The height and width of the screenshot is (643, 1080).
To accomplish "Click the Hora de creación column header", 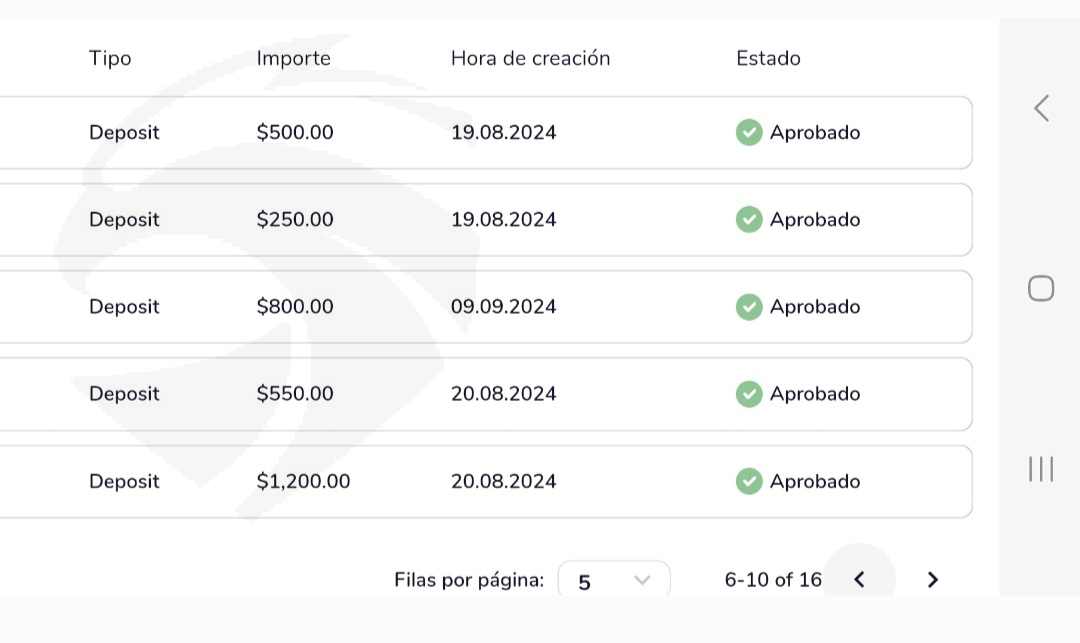I will tap(530, 58).
